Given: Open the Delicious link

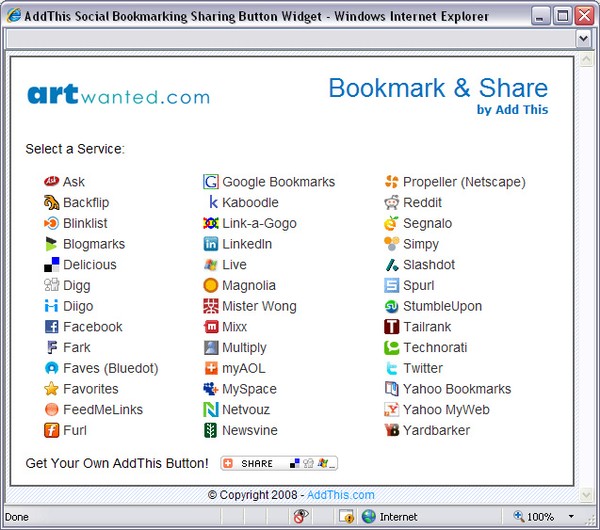Looking at the screenshot, I should click(90, 264).
